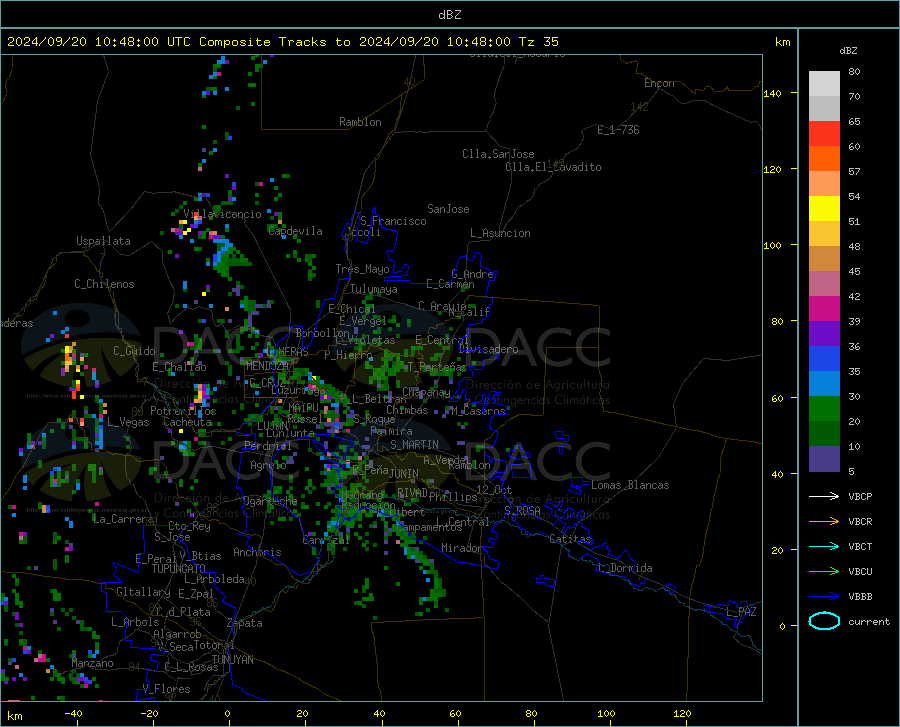This screenshot has height=727, width=900.
Task: Click the L_PAZ label at lower right
Action: (x=741, y=612)
